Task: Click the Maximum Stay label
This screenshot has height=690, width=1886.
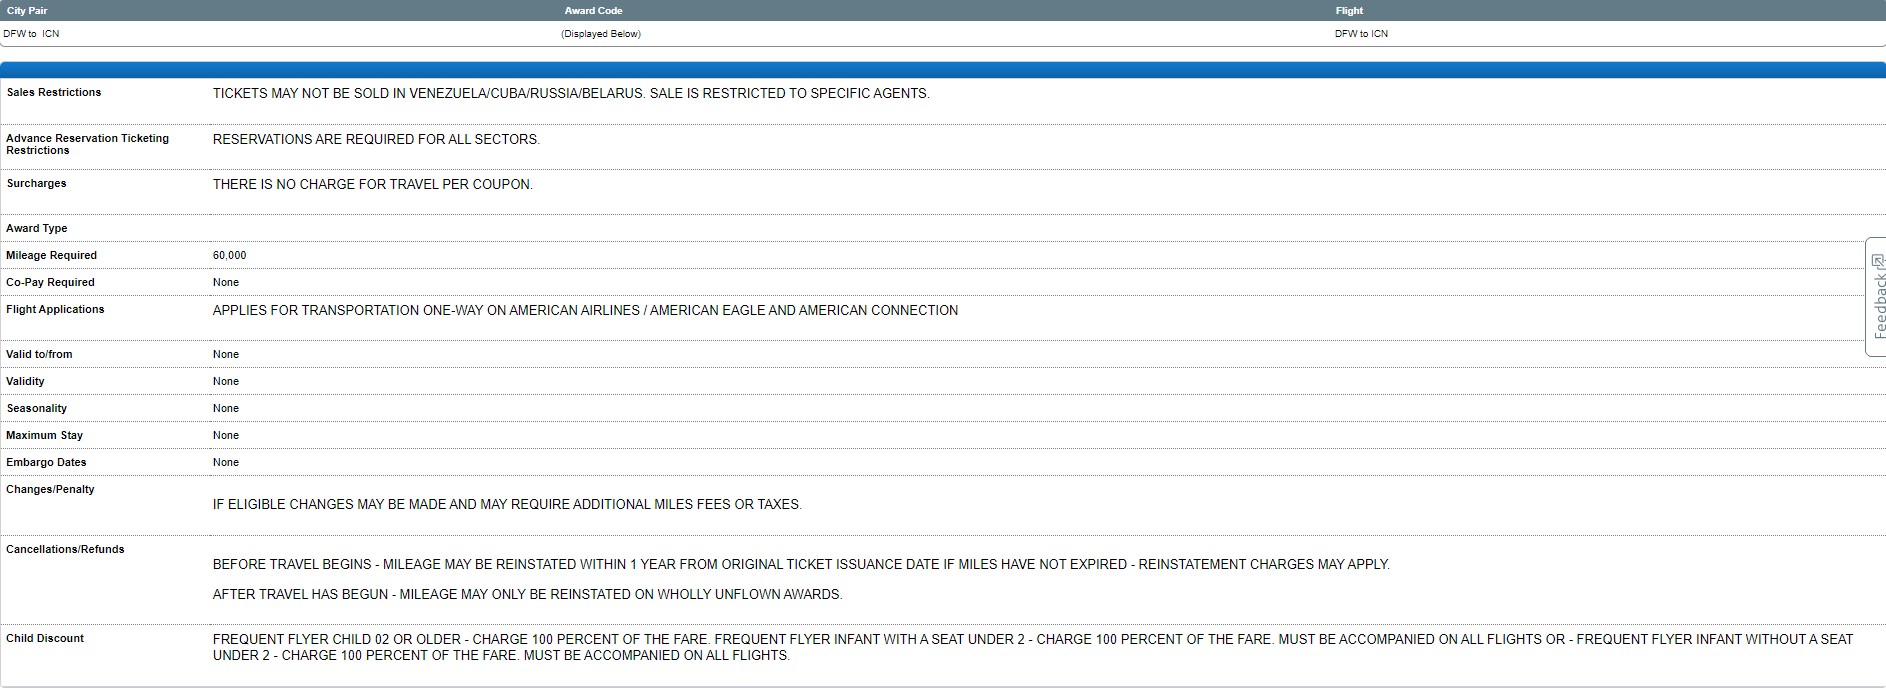Action: (44, 435)
